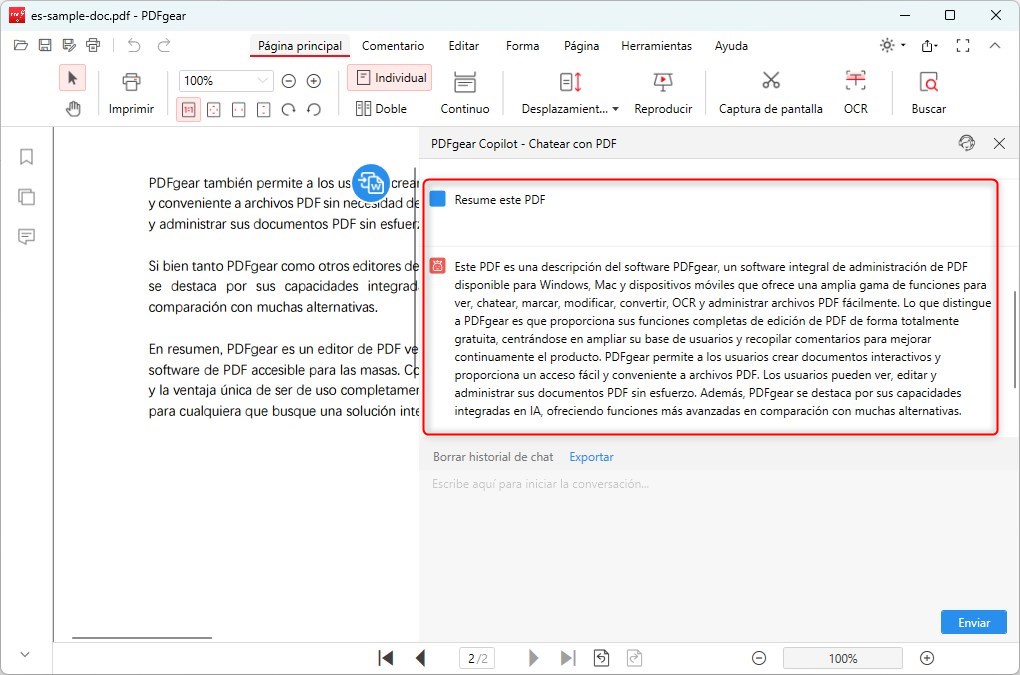Decrease zoom with the minus control
Viewport: 1020px width, 675px height.
coord(288,80)
